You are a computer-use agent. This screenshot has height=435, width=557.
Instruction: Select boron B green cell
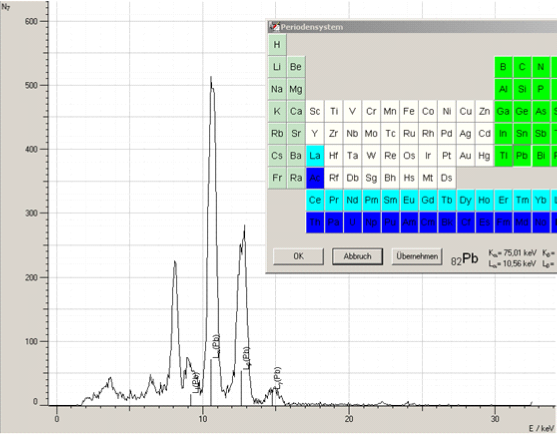pyautogui.click(x=503, y=67)
